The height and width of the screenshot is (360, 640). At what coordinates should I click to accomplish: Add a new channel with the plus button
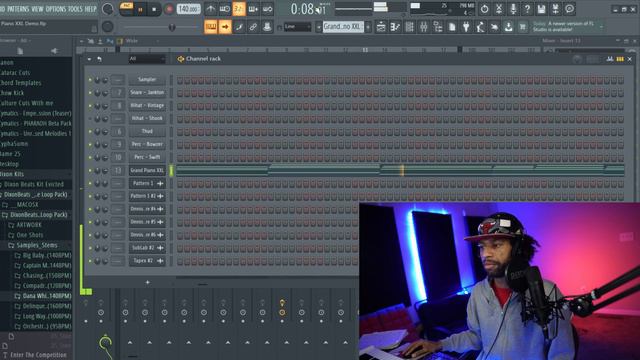point(147,282)
